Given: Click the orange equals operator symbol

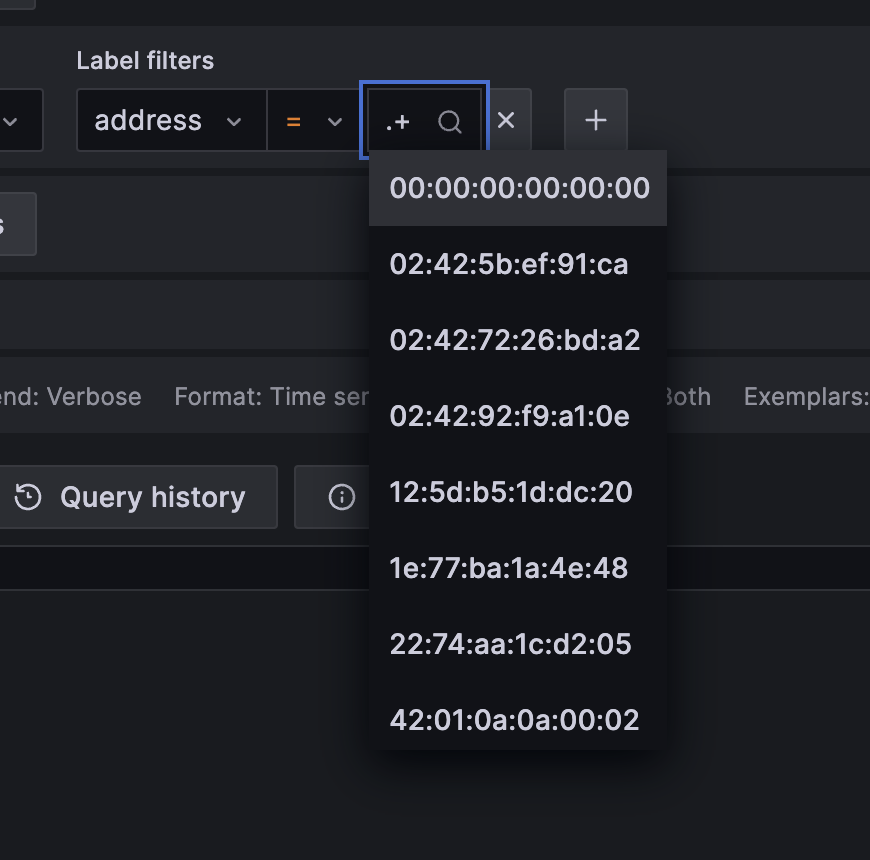Looking at the screenshot, I should pos(294,120).
